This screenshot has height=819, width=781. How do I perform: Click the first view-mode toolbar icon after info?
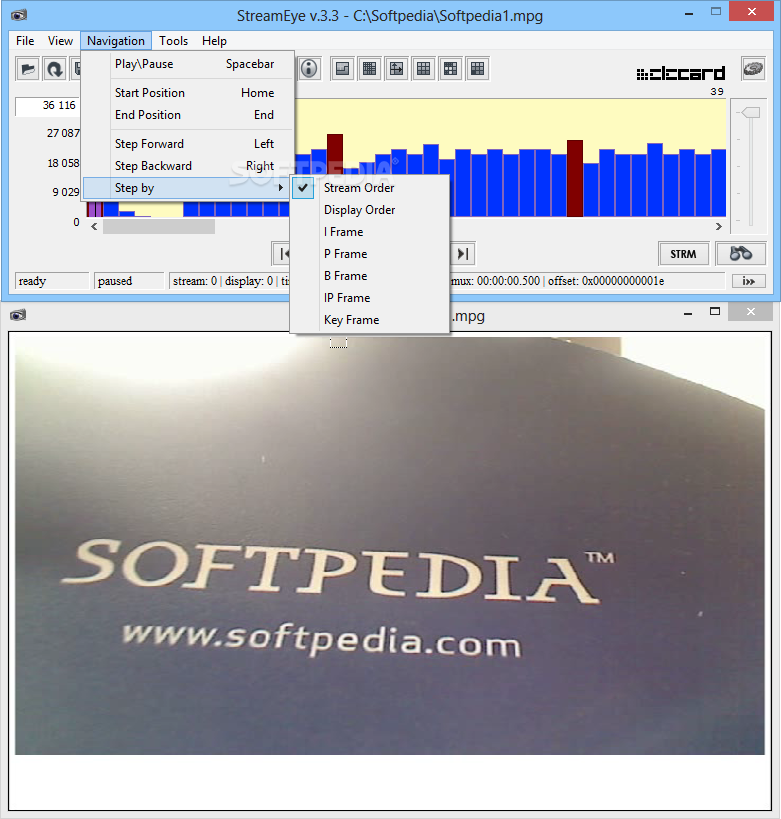click(343, 69)
